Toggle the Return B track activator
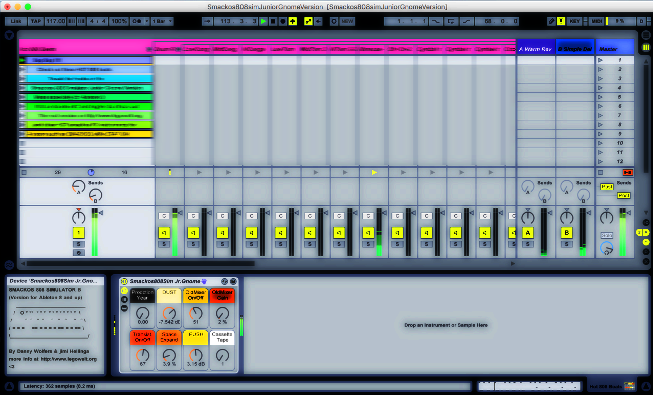The image size is (653, 395). coord(566,232)
